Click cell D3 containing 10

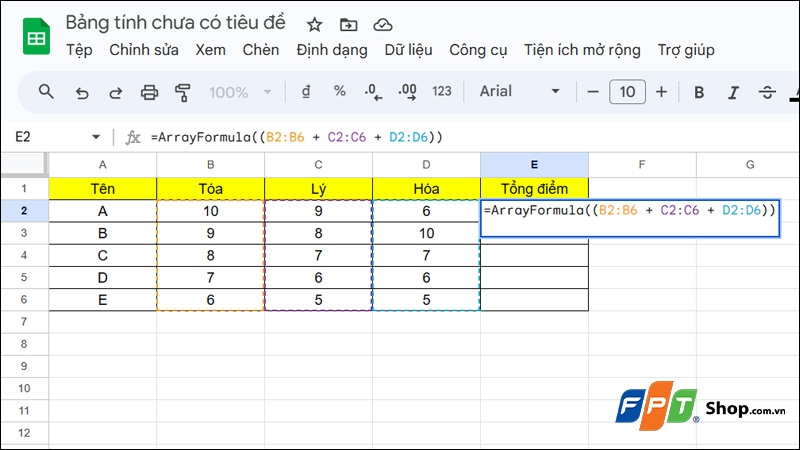click(x=427, y=233)
